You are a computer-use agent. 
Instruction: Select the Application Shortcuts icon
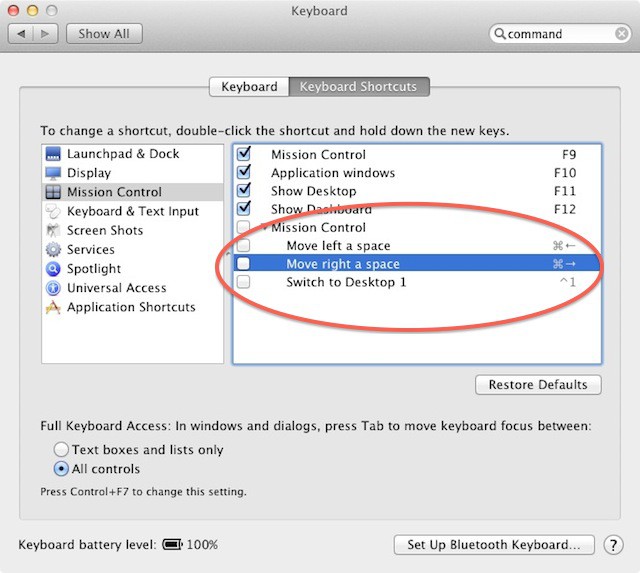(54, 307)
